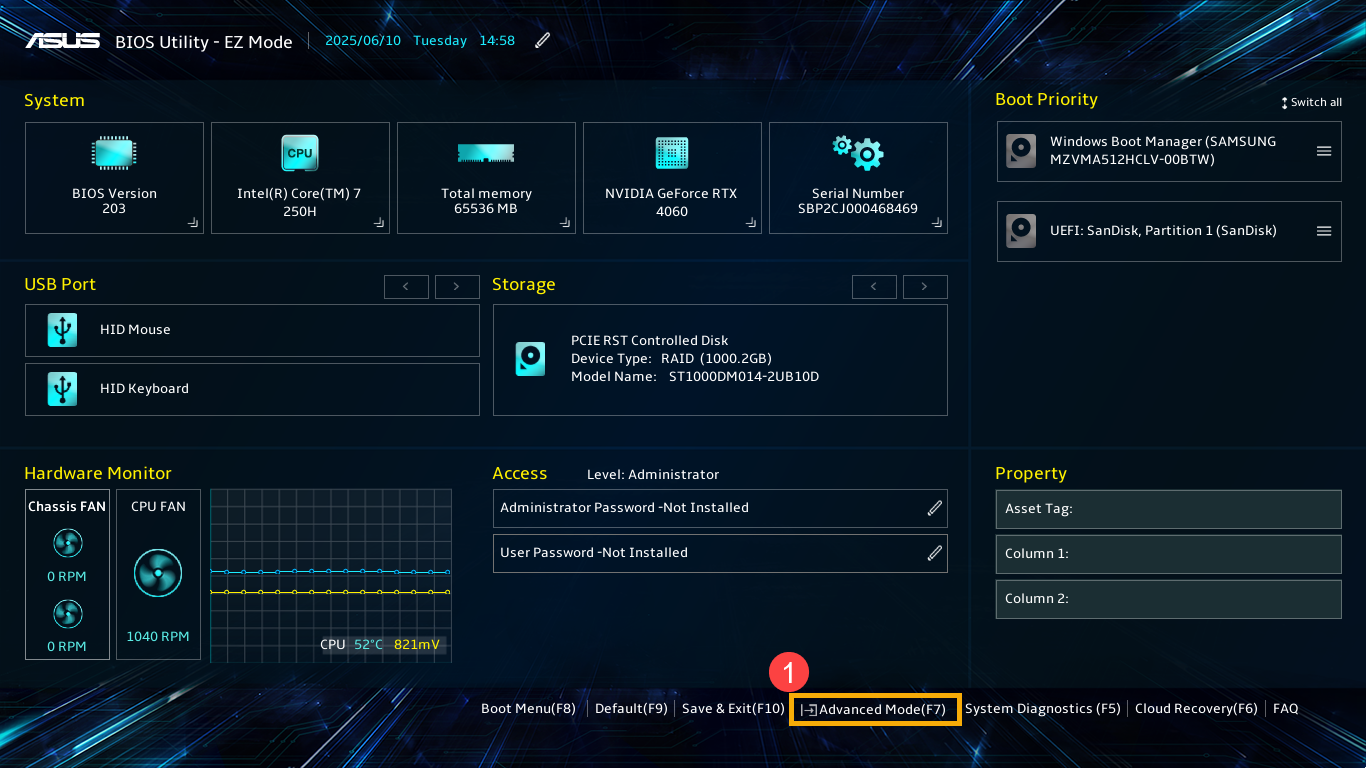Click the 65536 MB memory value
The width and height of the screenshot is (1366, 768).
tap(486, 210)
